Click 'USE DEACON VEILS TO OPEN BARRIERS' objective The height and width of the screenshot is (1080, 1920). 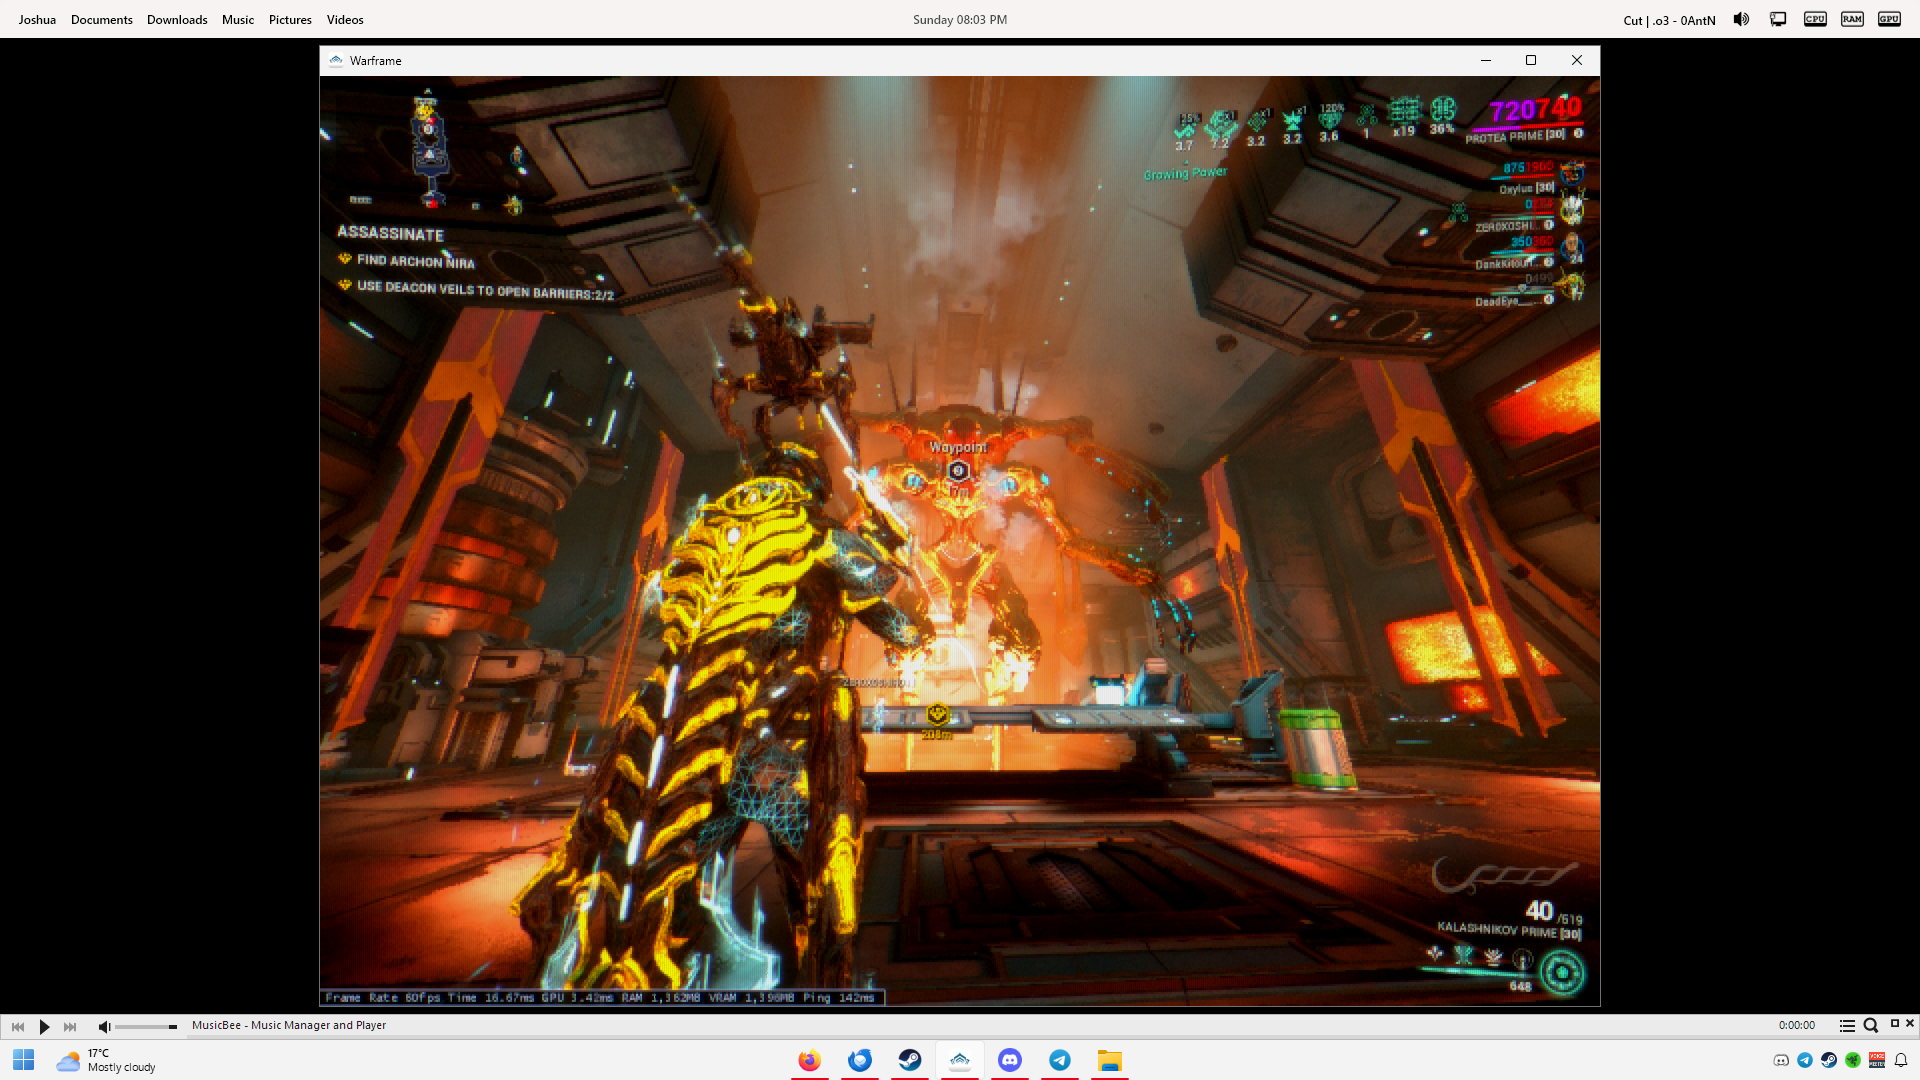point(485,290)
